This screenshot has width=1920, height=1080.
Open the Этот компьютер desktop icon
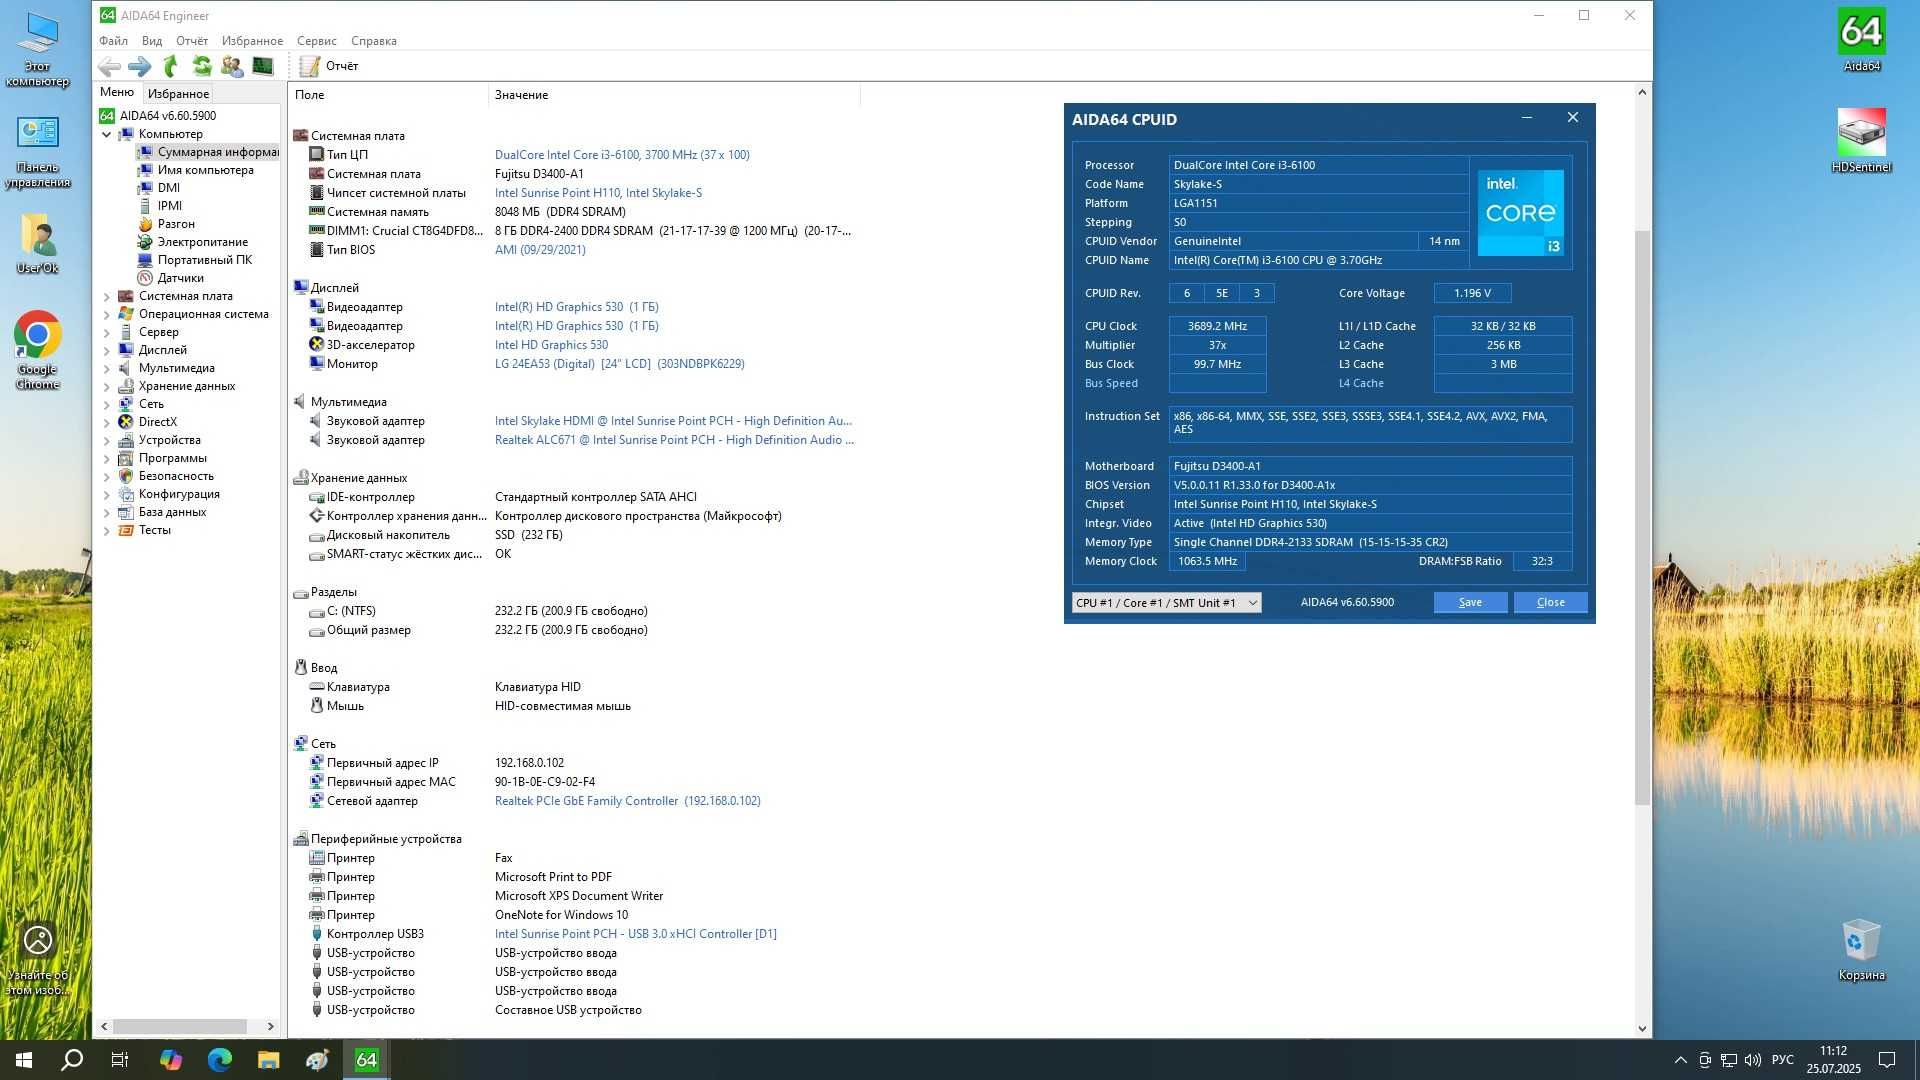coord(38,49)
